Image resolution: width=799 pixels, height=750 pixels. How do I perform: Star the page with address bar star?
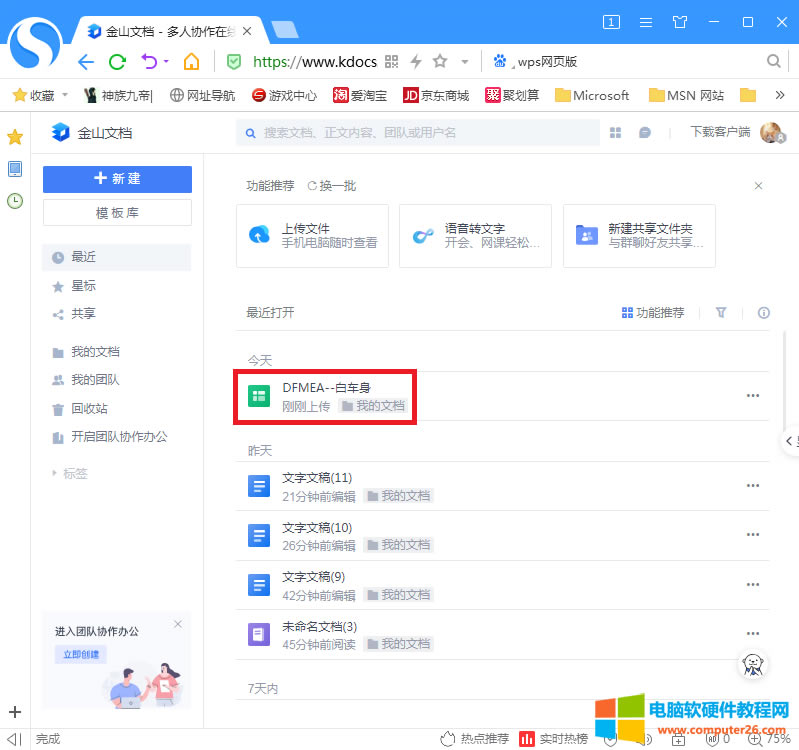point(440,62)
